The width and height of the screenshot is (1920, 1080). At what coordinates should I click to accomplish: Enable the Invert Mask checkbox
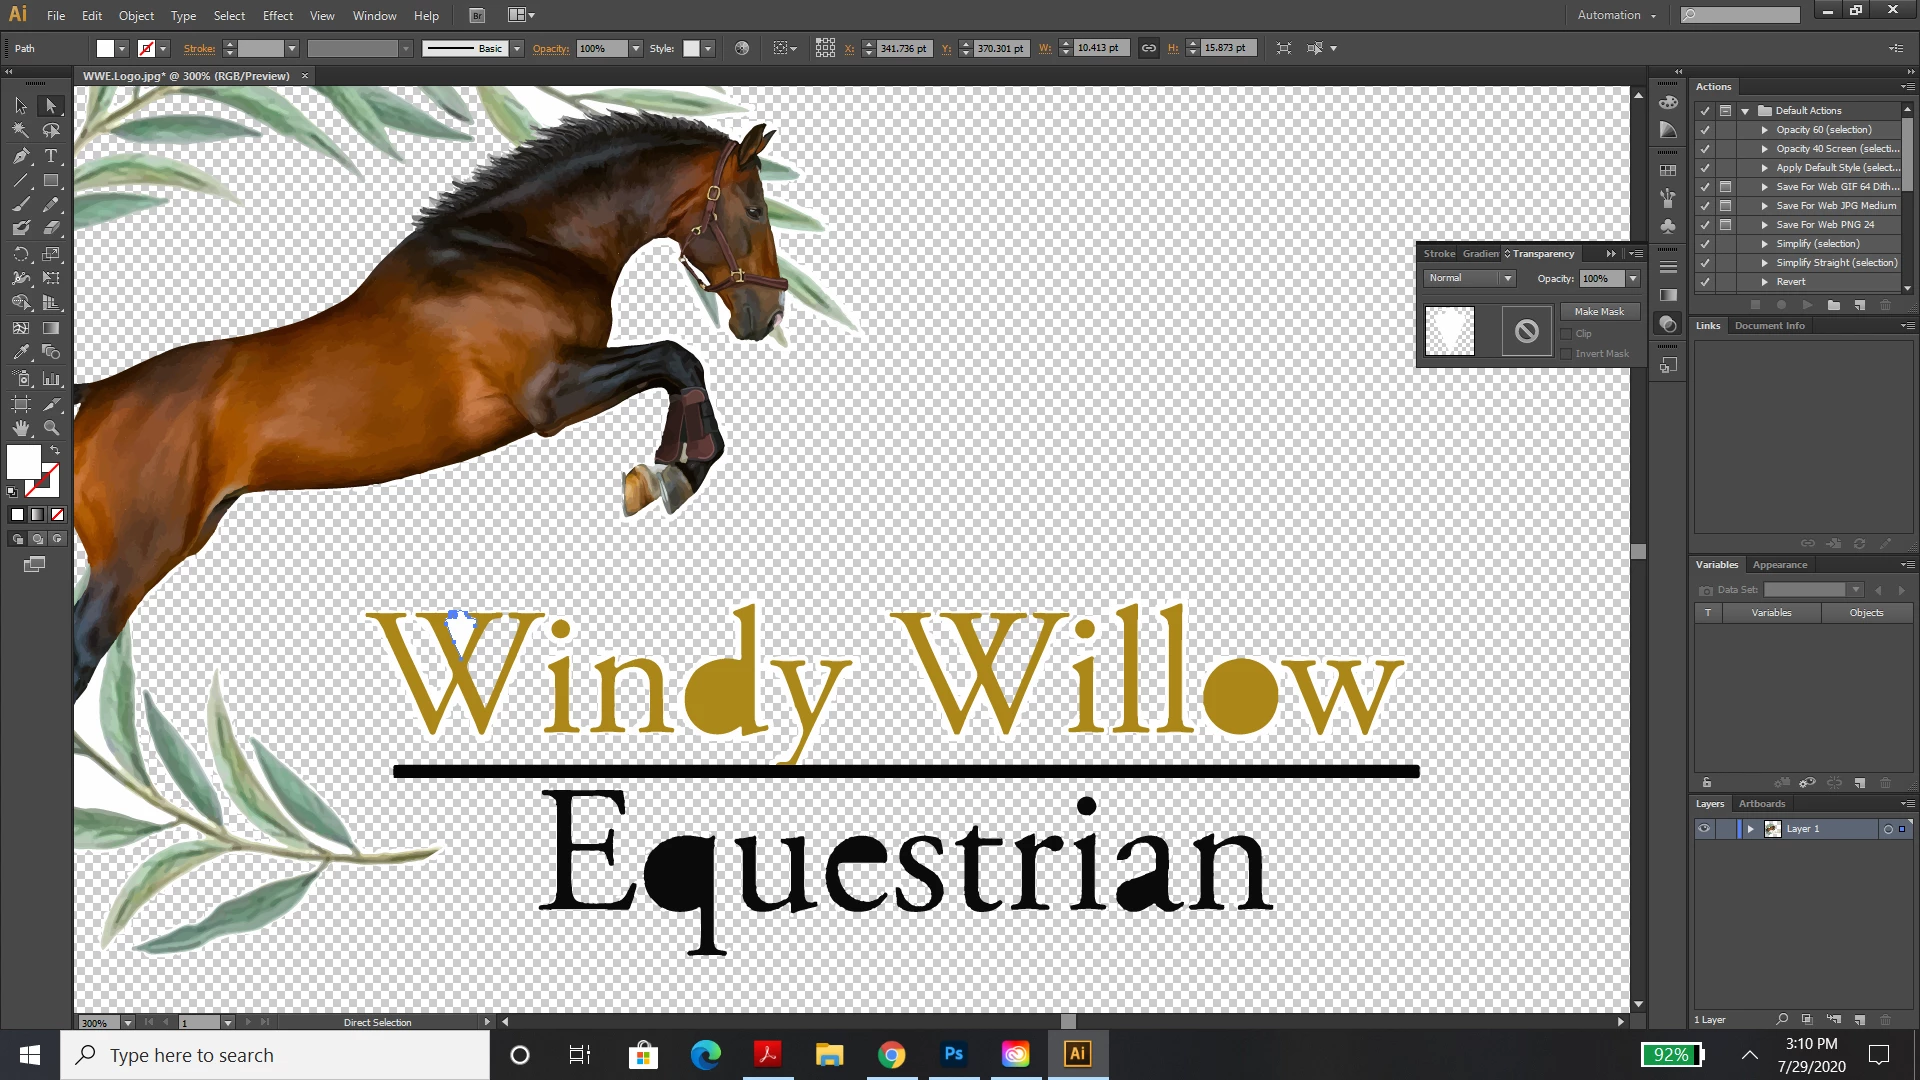tap(1566, 354)
